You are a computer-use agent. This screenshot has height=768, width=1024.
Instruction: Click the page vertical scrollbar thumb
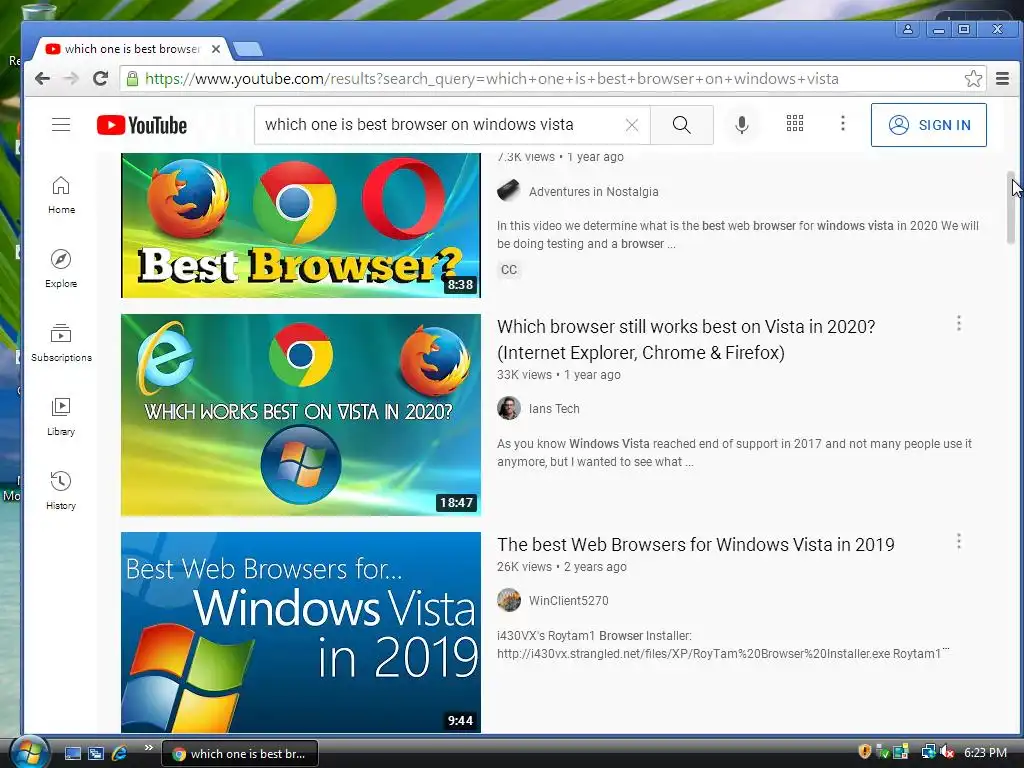[1011, 208]
